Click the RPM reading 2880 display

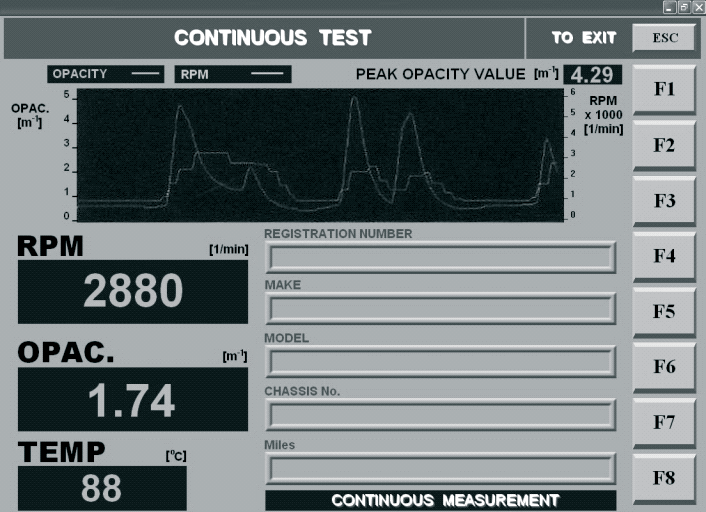coord(133,292)
